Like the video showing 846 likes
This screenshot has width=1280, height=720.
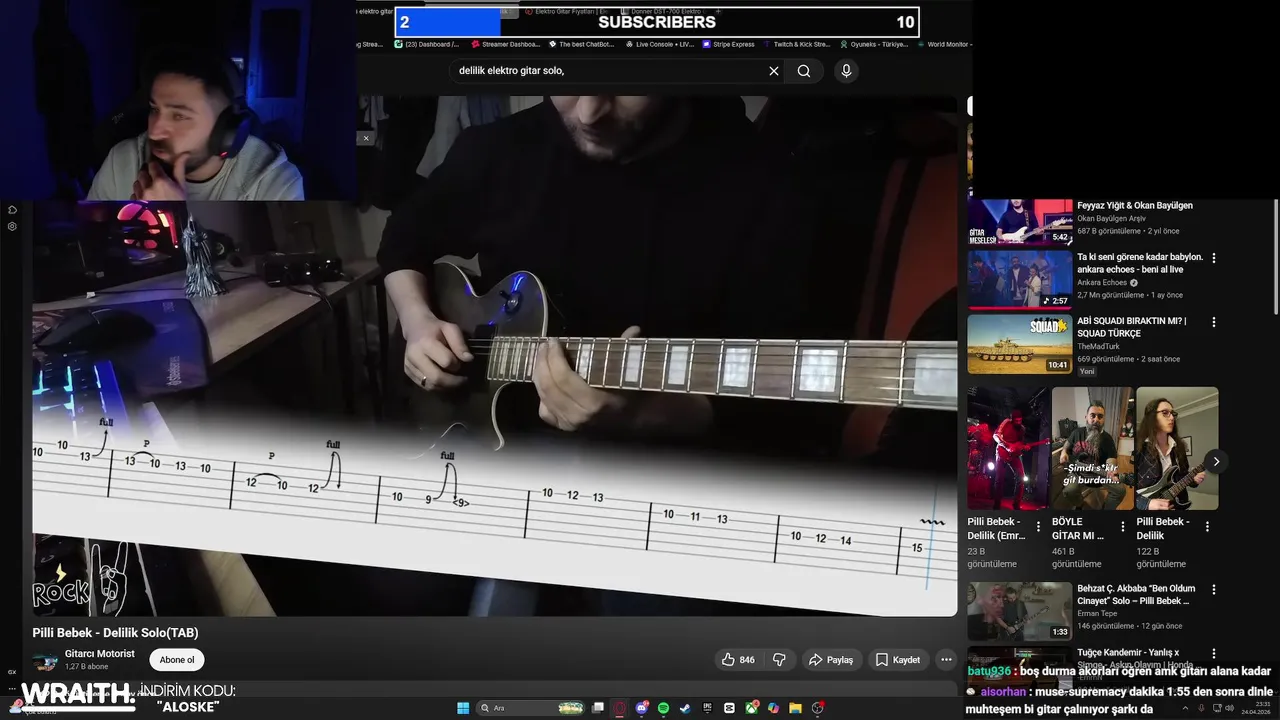(x=738, y=660)
